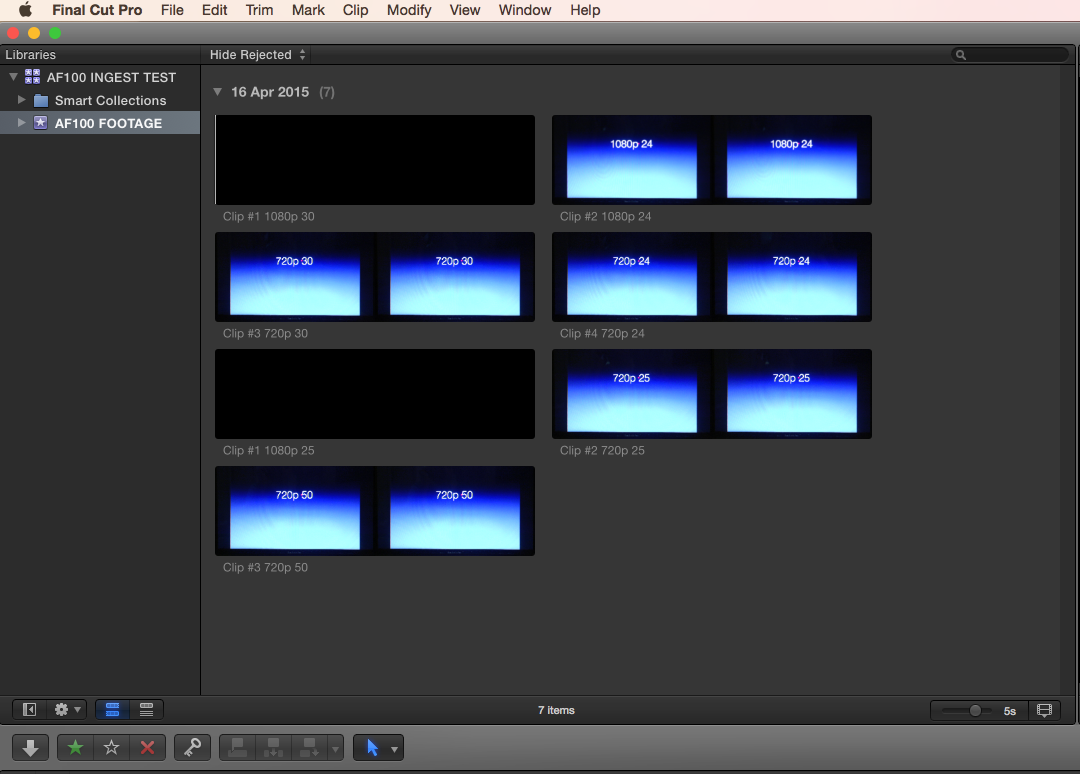Open the keyword editor key icon
Viewport: 1080px width, 774px height.
(192, 747)
